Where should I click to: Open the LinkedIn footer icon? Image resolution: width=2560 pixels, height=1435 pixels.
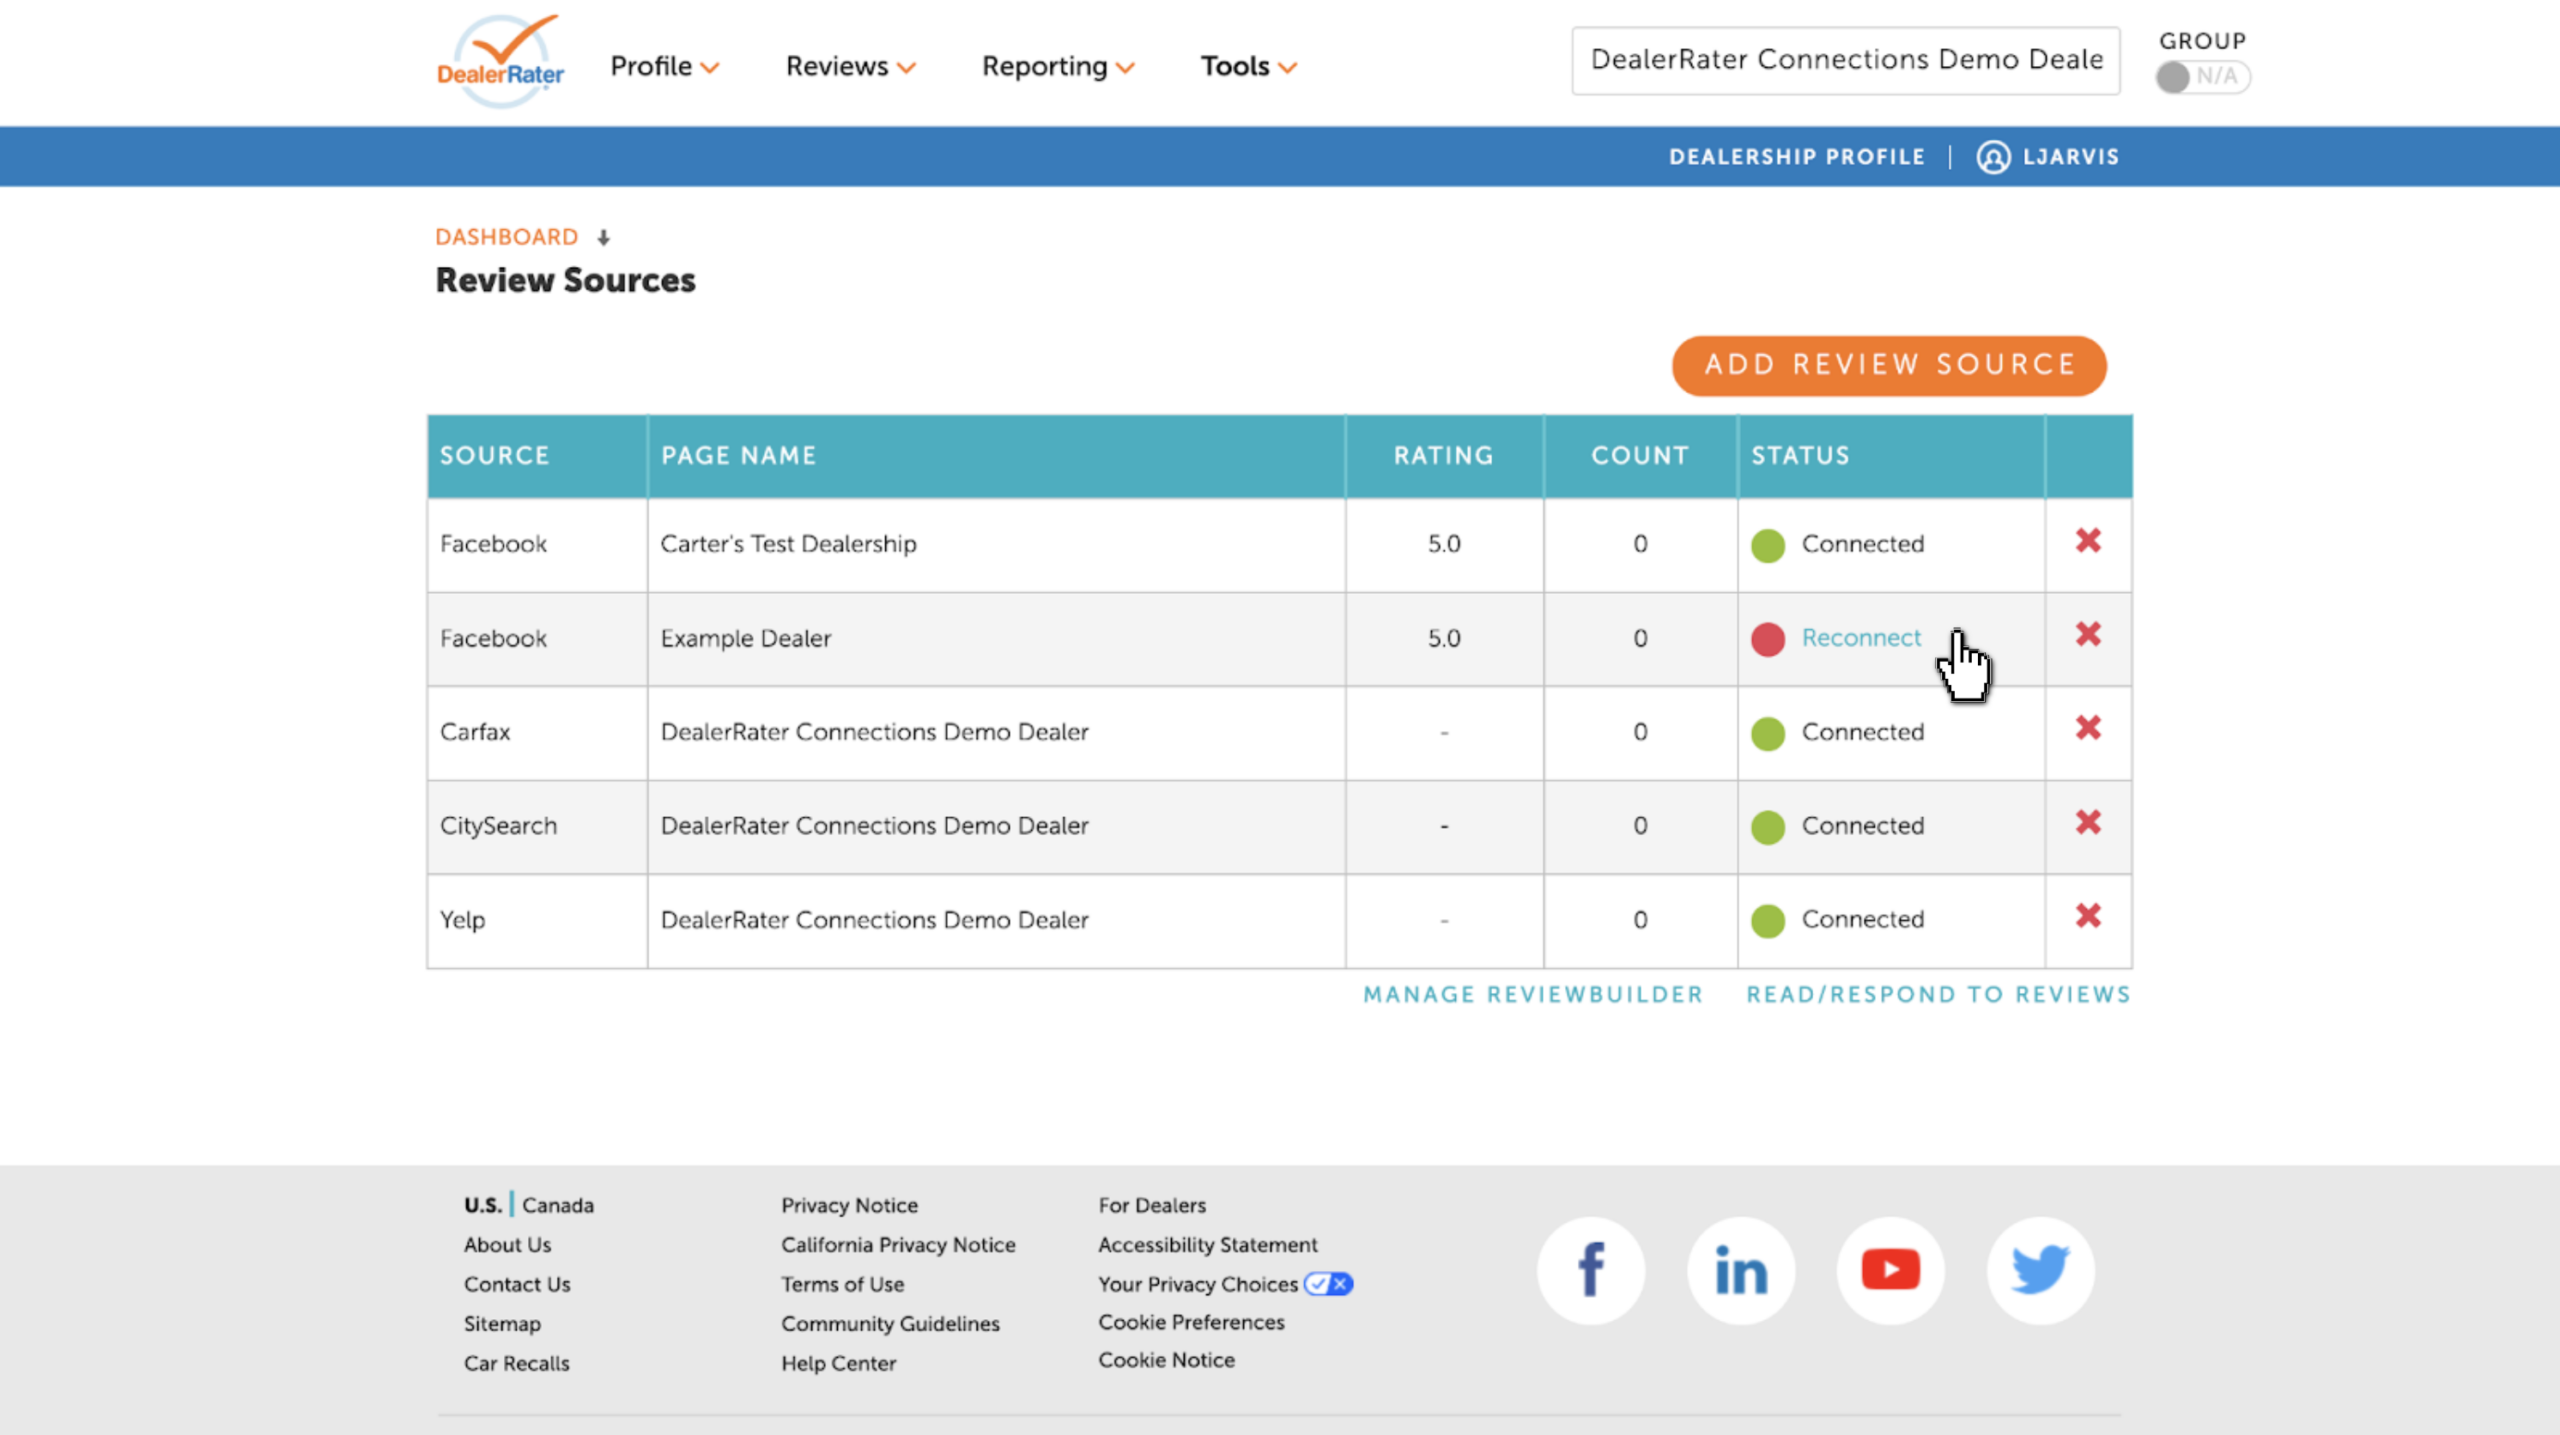(1740, 1270)
